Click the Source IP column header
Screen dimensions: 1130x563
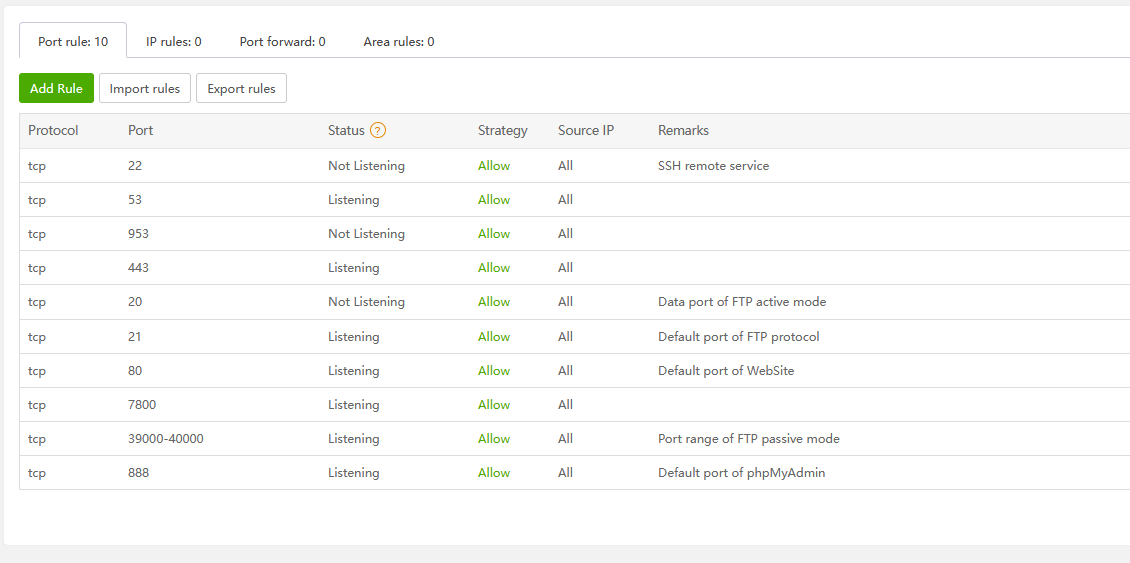586,130
